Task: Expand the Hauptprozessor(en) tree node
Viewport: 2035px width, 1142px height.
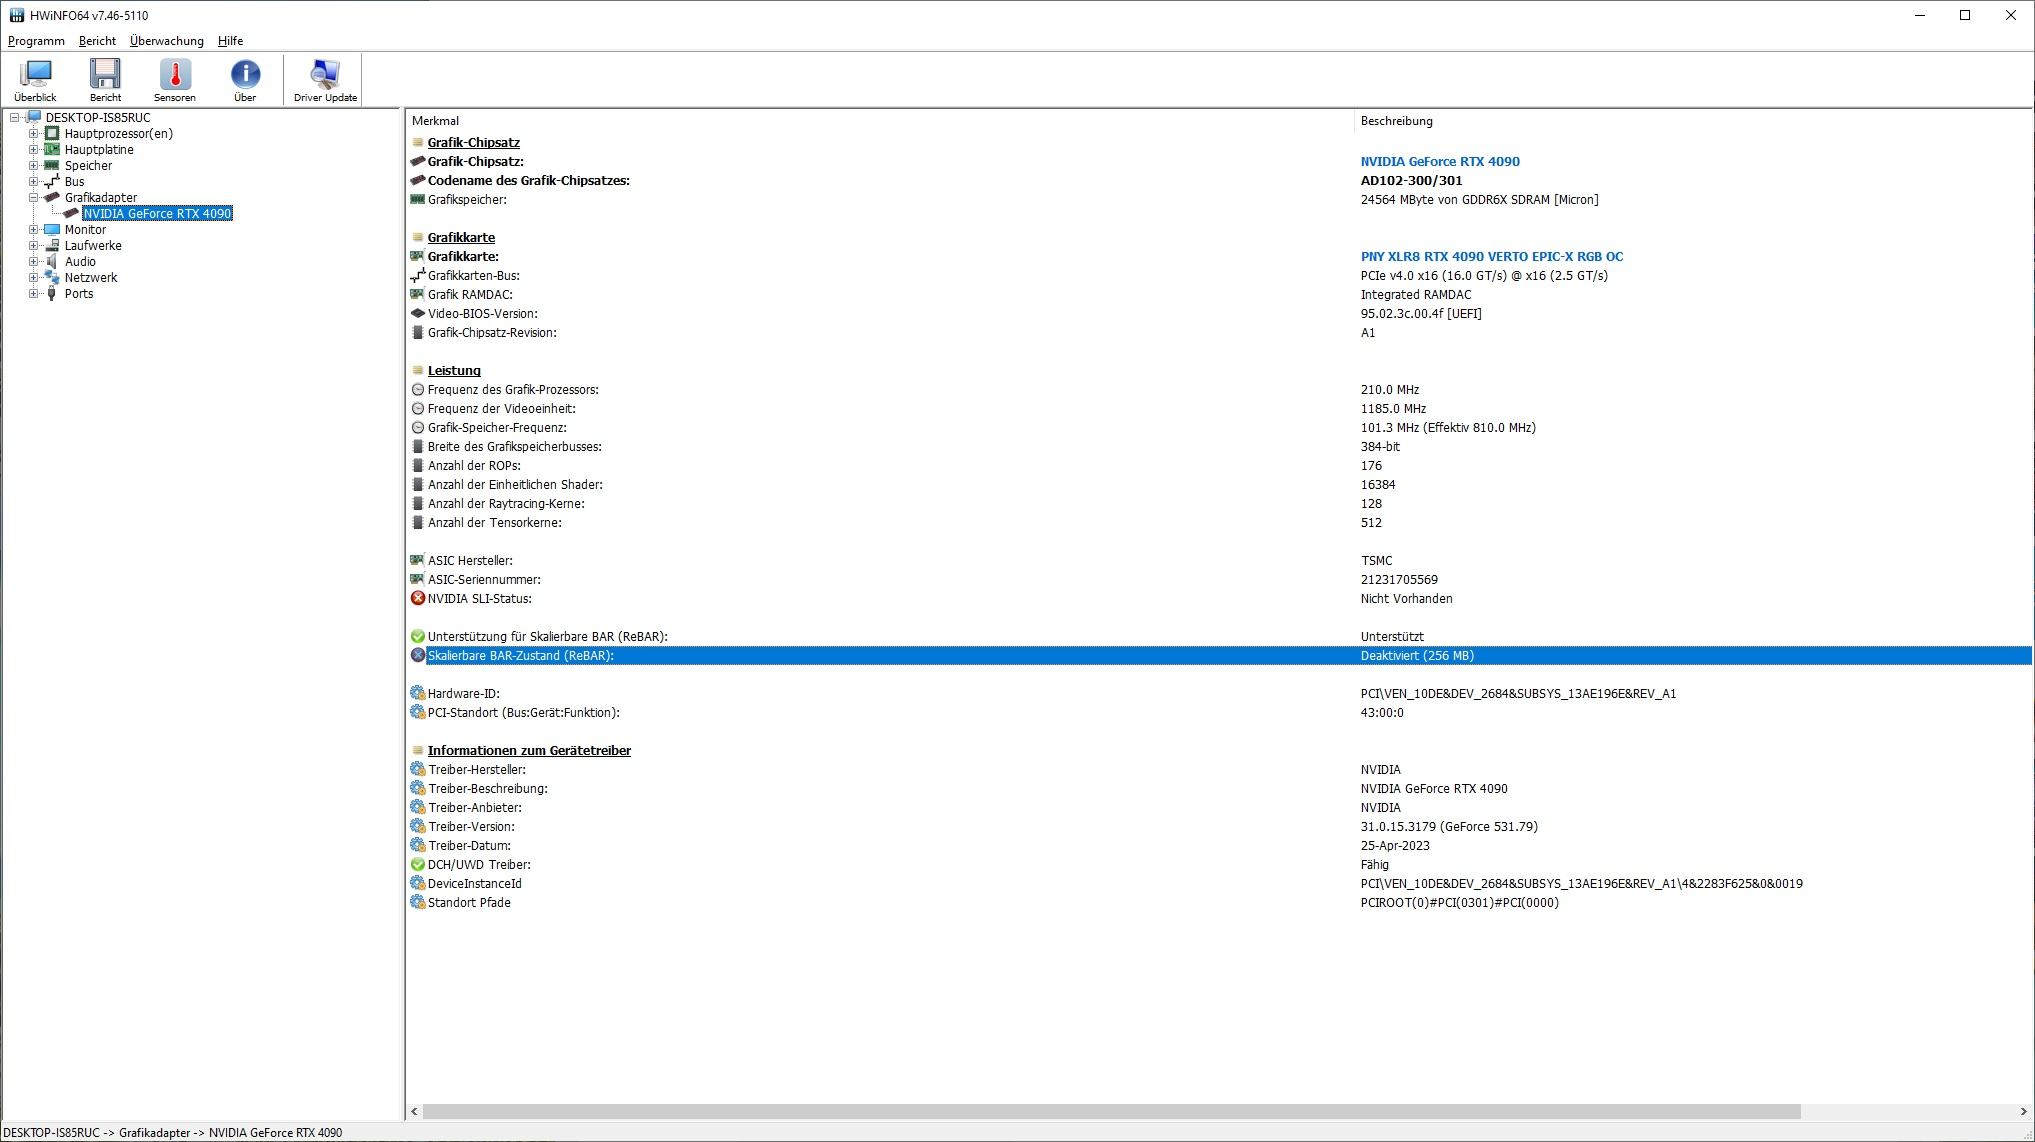Action: [x=34, y=134]
